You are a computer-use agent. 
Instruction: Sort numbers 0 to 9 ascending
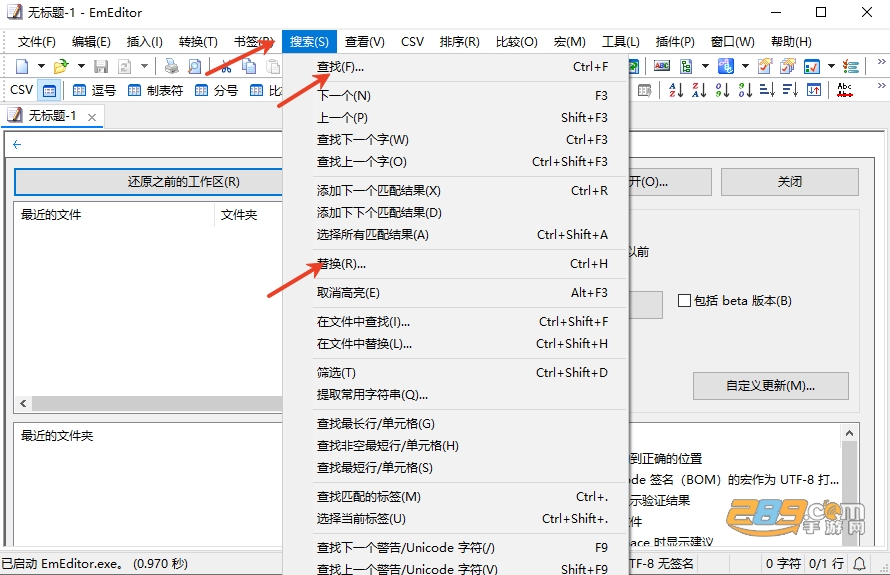722,90
